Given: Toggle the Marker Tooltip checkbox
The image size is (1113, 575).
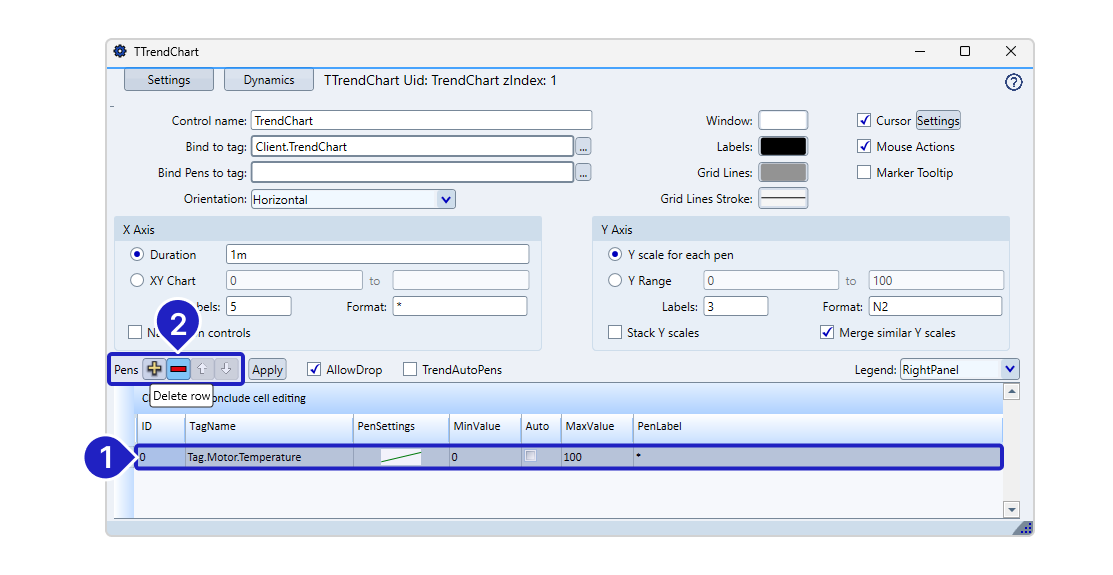Looking at the screenshot, I should pos(865,173).
